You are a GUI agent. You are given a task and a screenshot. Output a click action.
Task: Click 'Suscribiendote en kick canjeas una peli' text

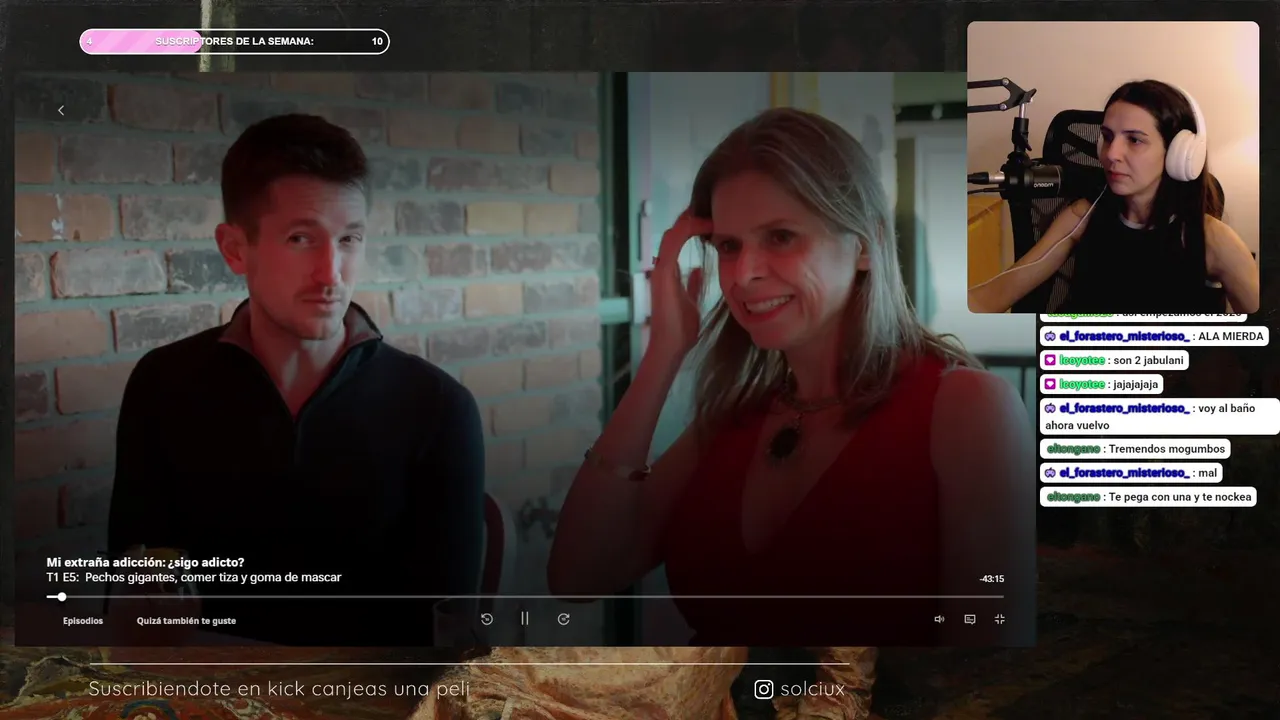(279, 689)
